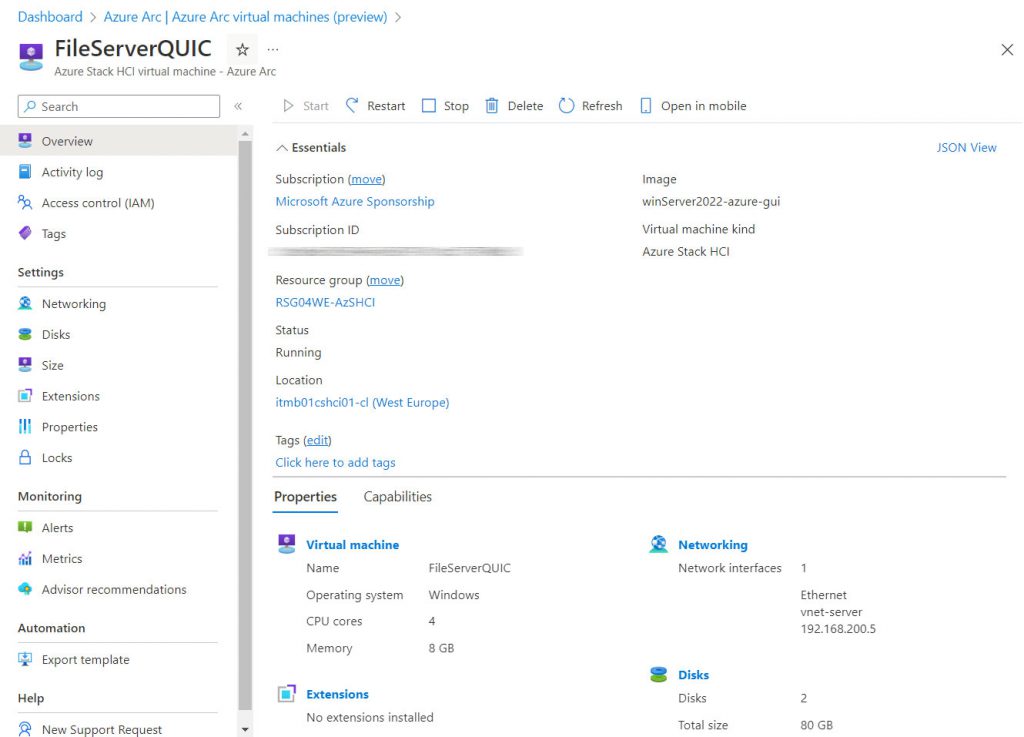Click the Size icon in sidebar
This screenshot has width=1024, height=737.
click(x=25, y=365)
